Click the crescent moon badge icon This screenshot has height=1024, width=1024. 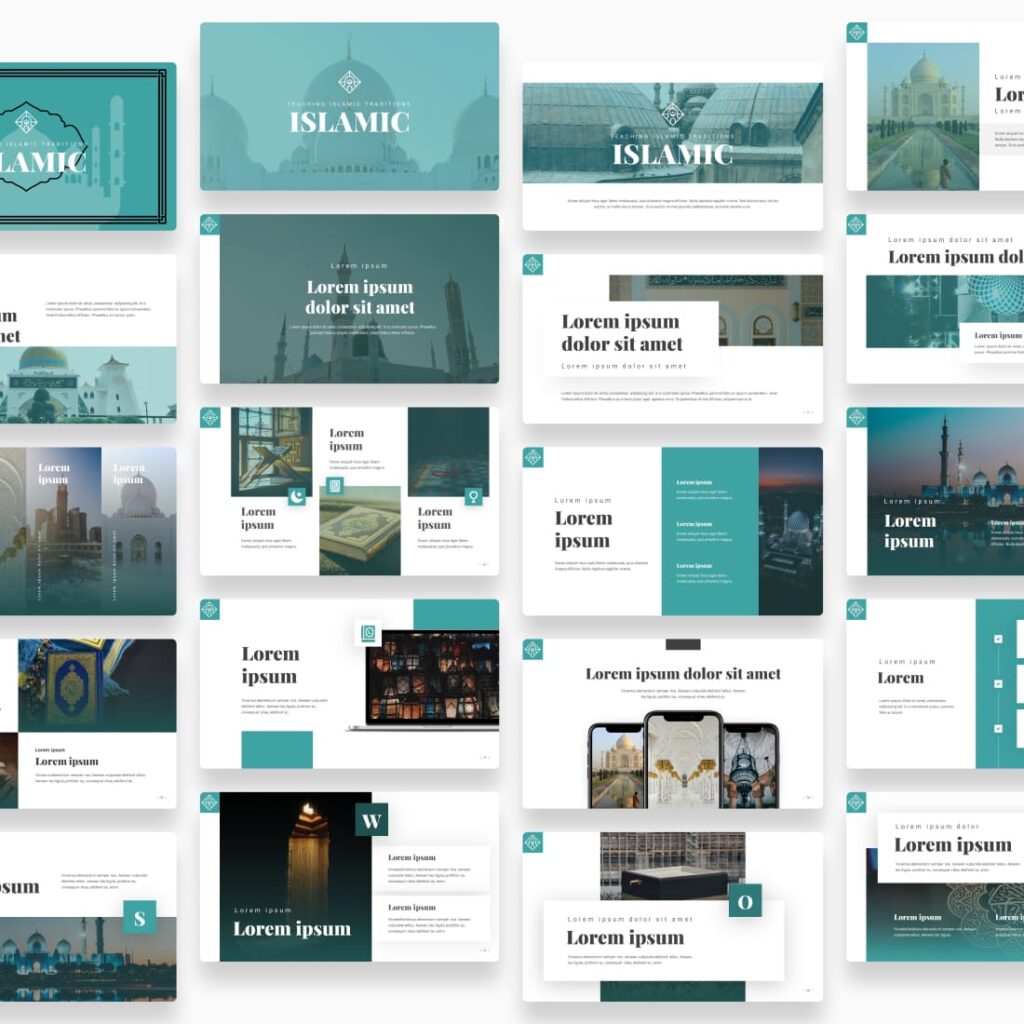(297, 497)
